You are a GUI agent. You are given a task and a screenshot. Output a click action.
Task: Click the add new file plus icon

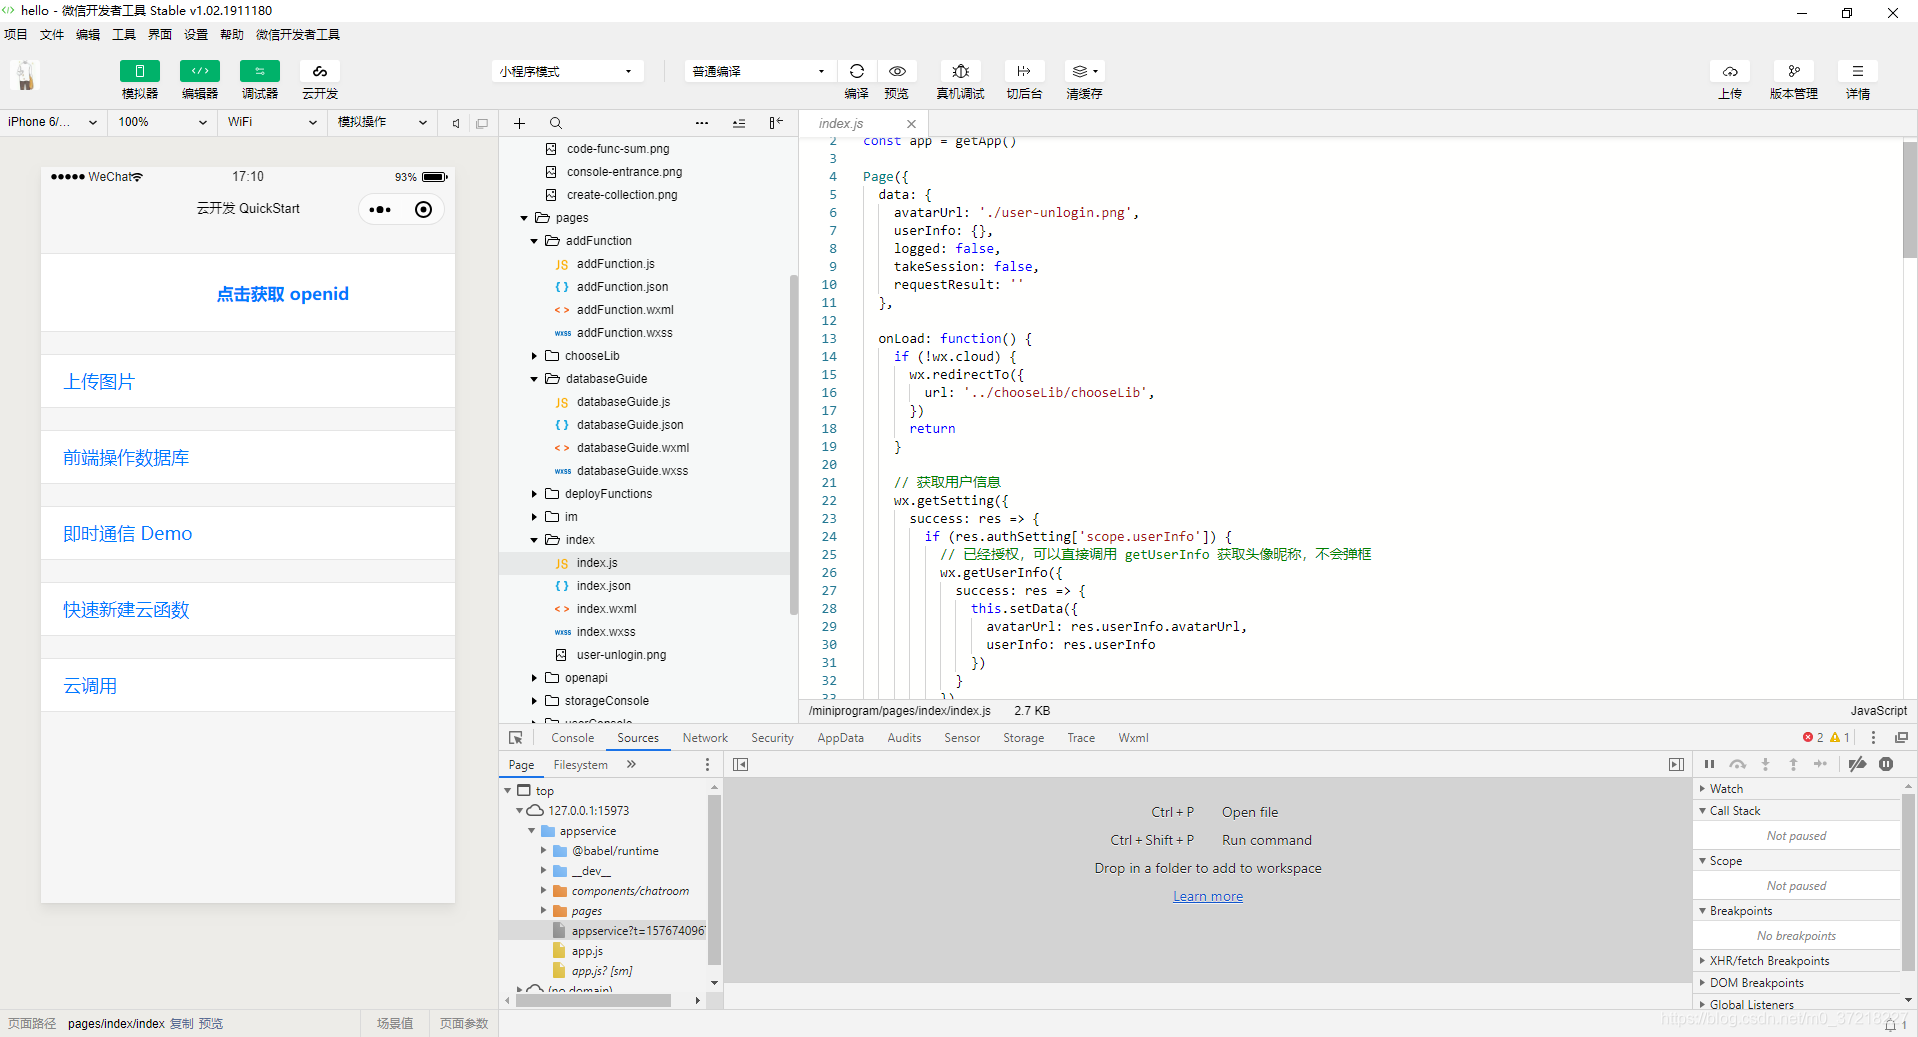click(x=519, y=123)
